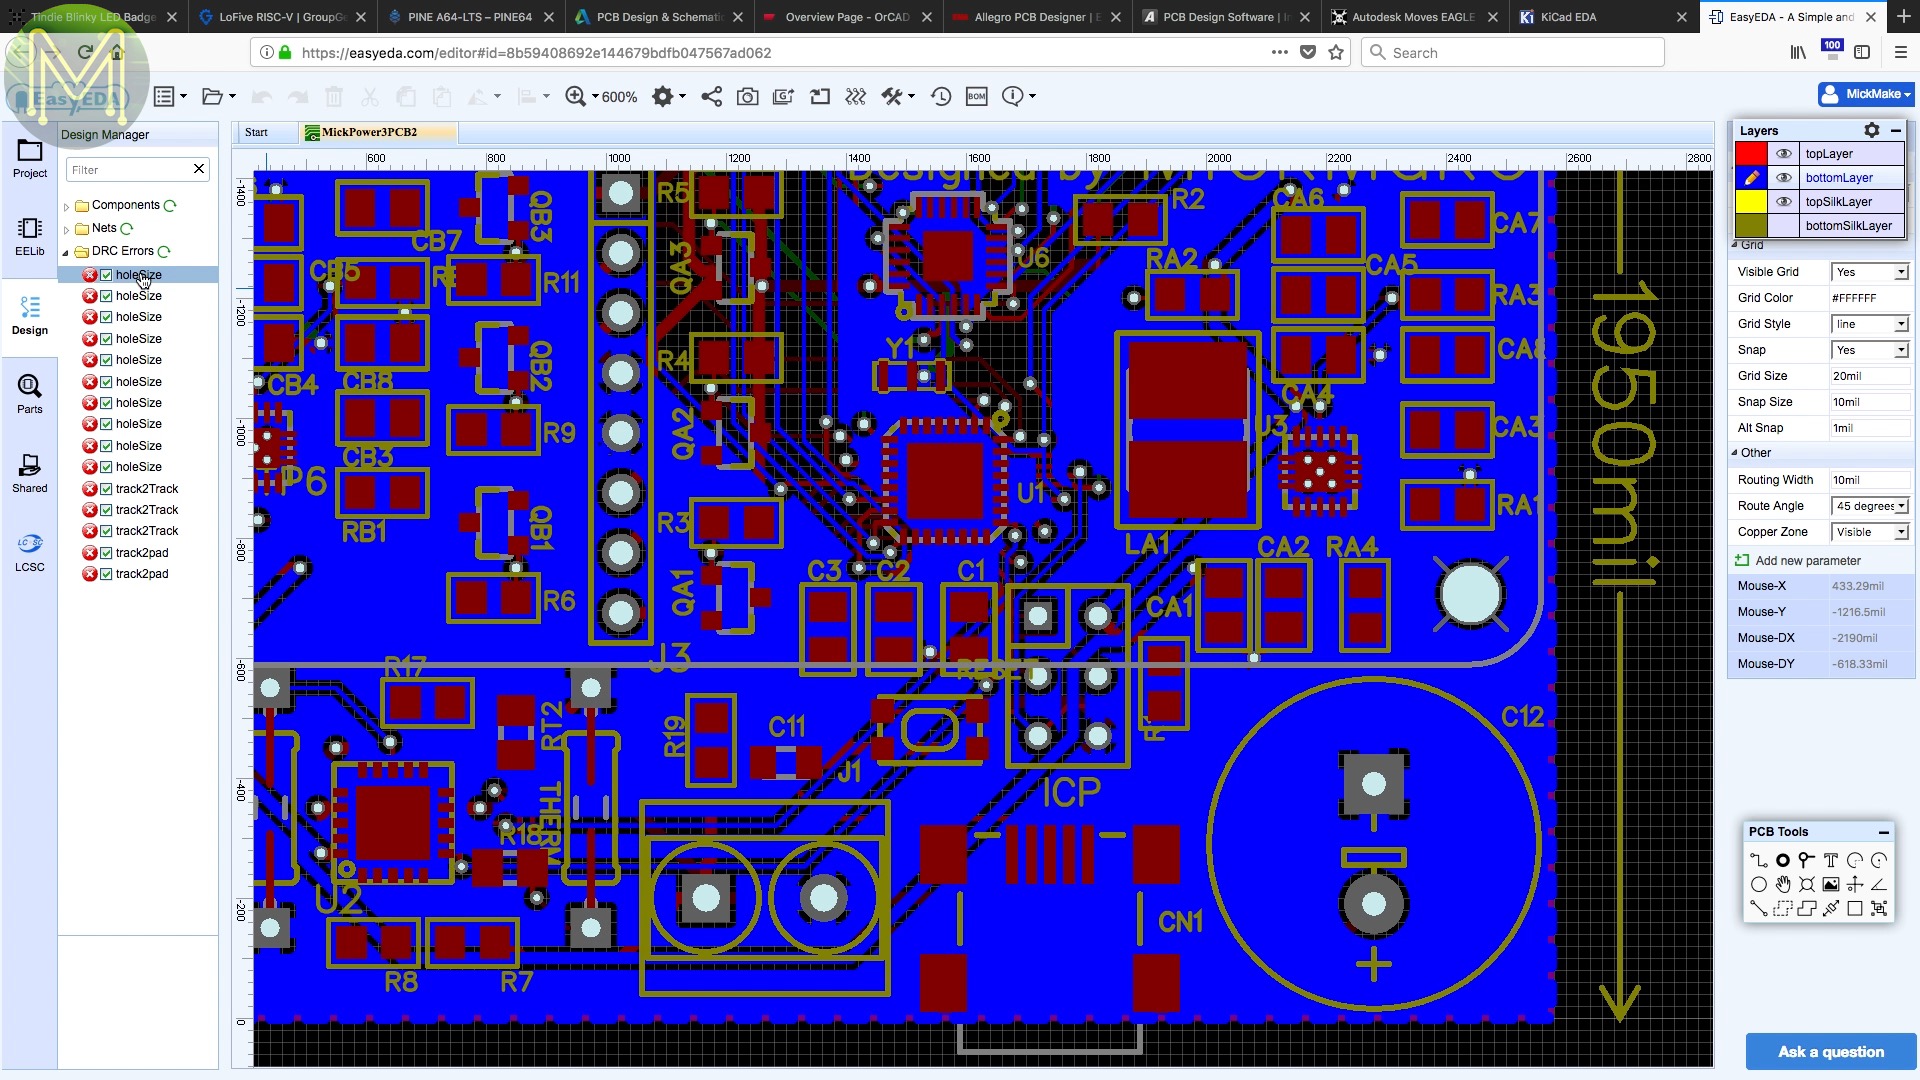1920x1080 pixels.
Task: Toggle topSilkLayer visibility eye icon
Action: 1783,202
